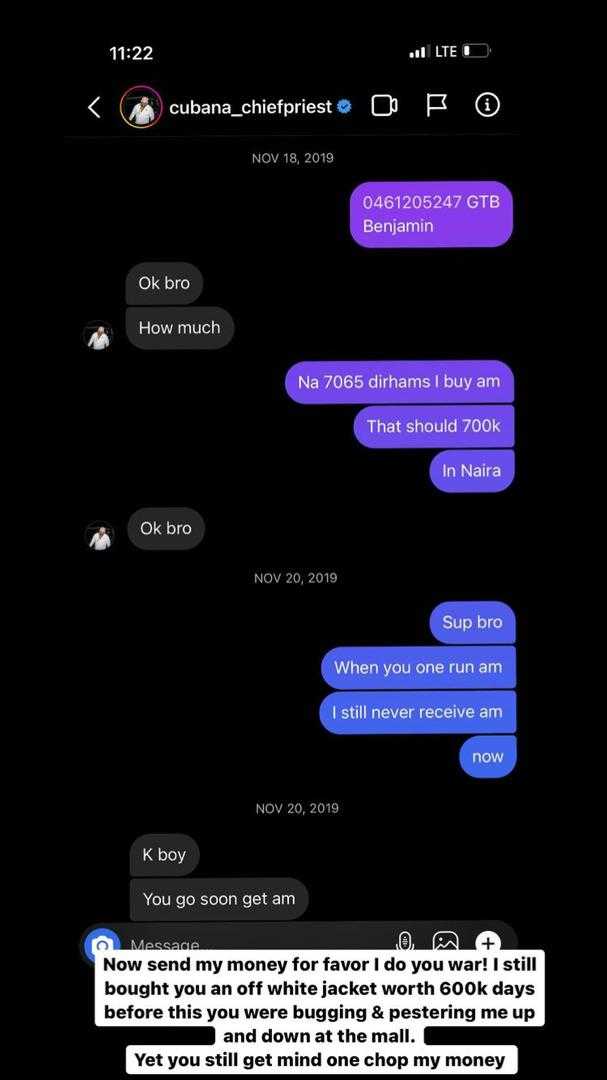Tap the 'When you one run am' bubble

418,667
